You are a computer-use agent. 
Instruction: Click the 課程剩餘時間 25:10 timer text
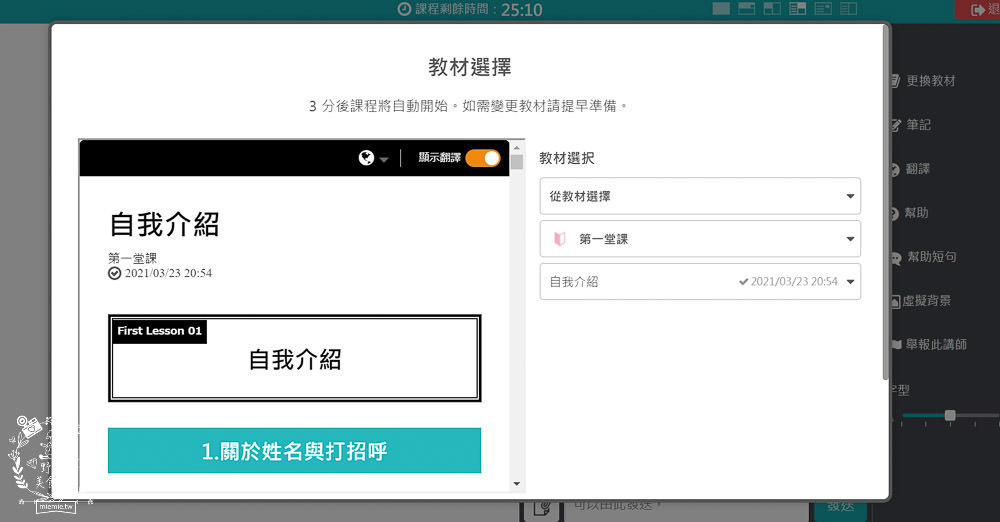478,10
